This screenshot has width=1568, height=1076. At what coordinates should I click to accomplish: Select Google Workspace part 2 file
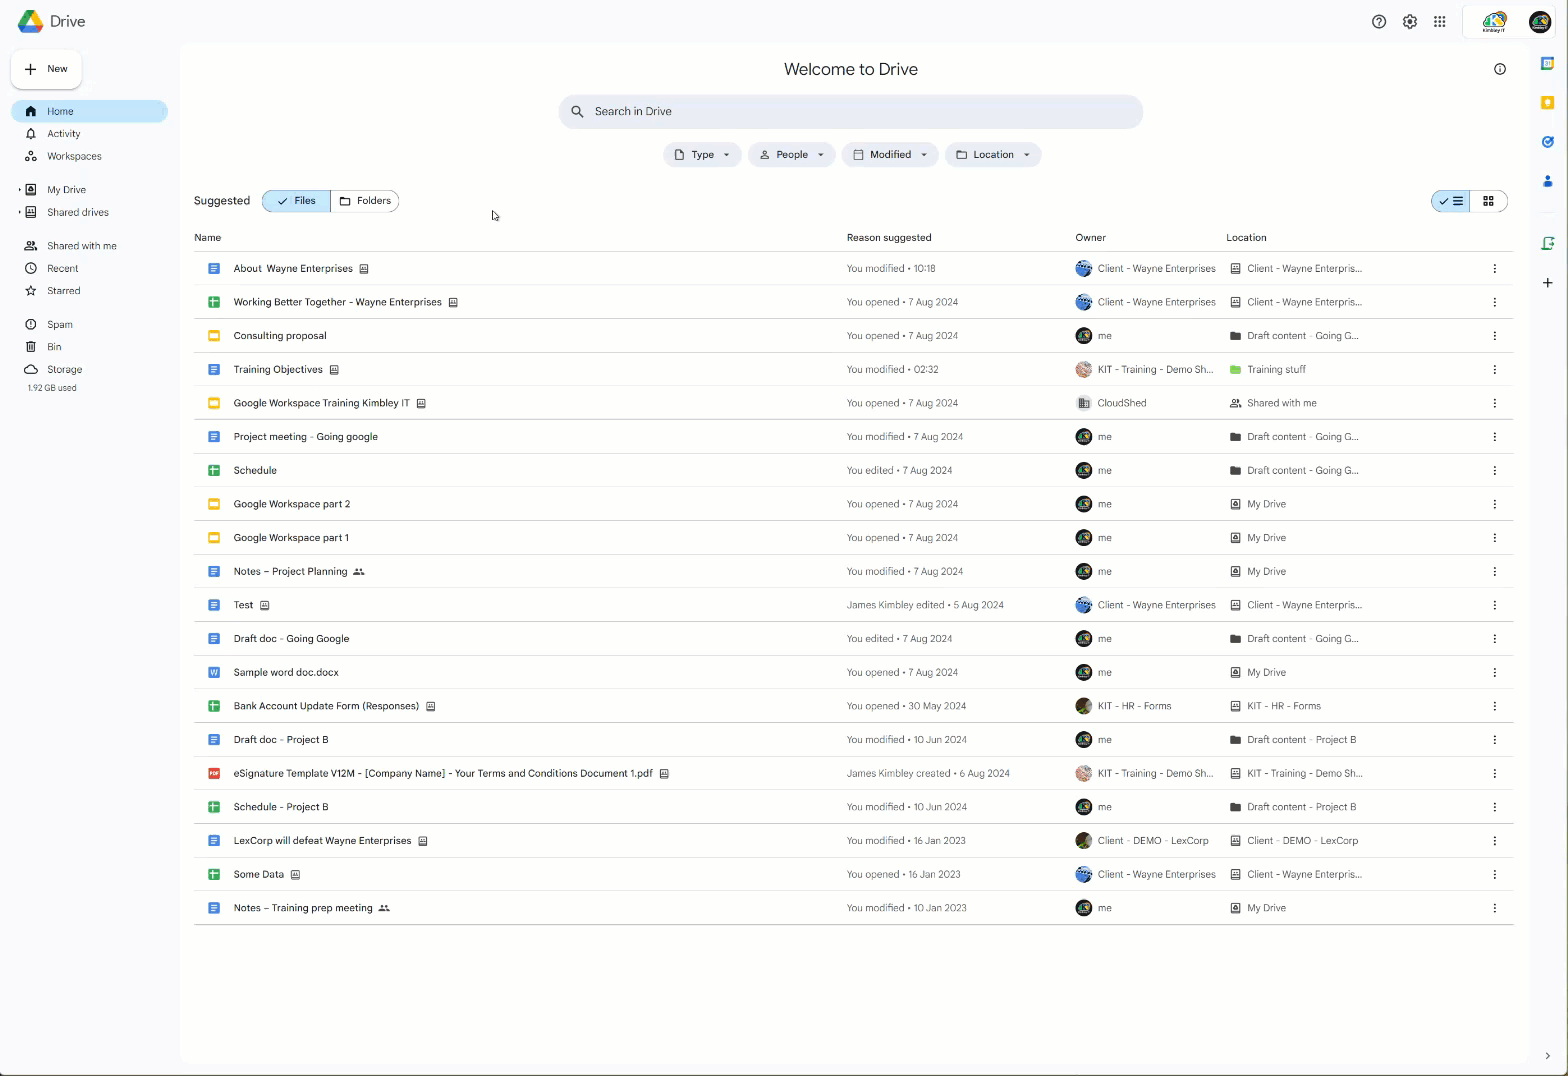[853, 504]
